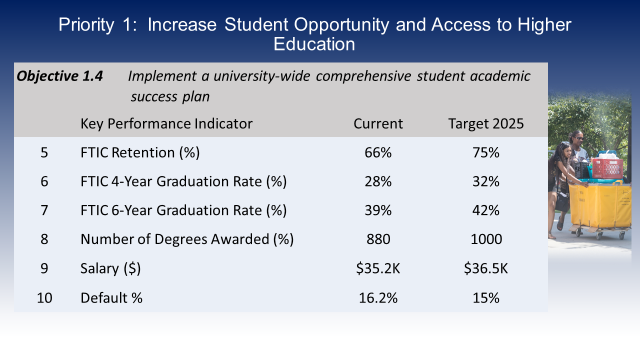The height and width of the screenshot is (360, 640).
Task: Click the 28% current graduation value
Action: click(378, 181)
